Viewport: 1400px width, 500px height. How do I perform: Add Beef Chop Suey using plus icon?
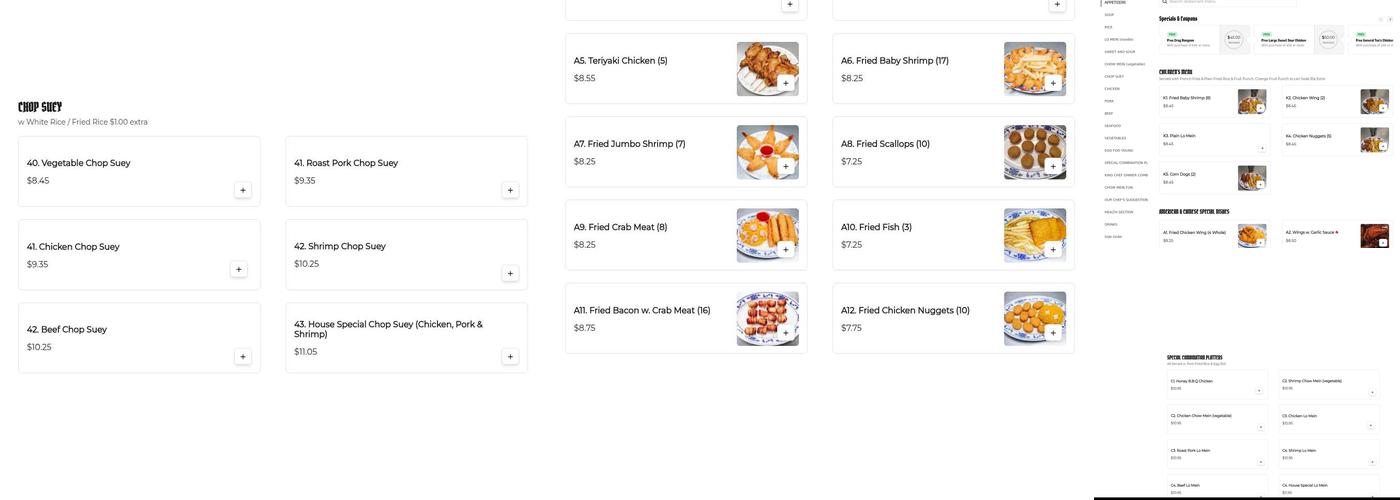(x=243, y=357)
